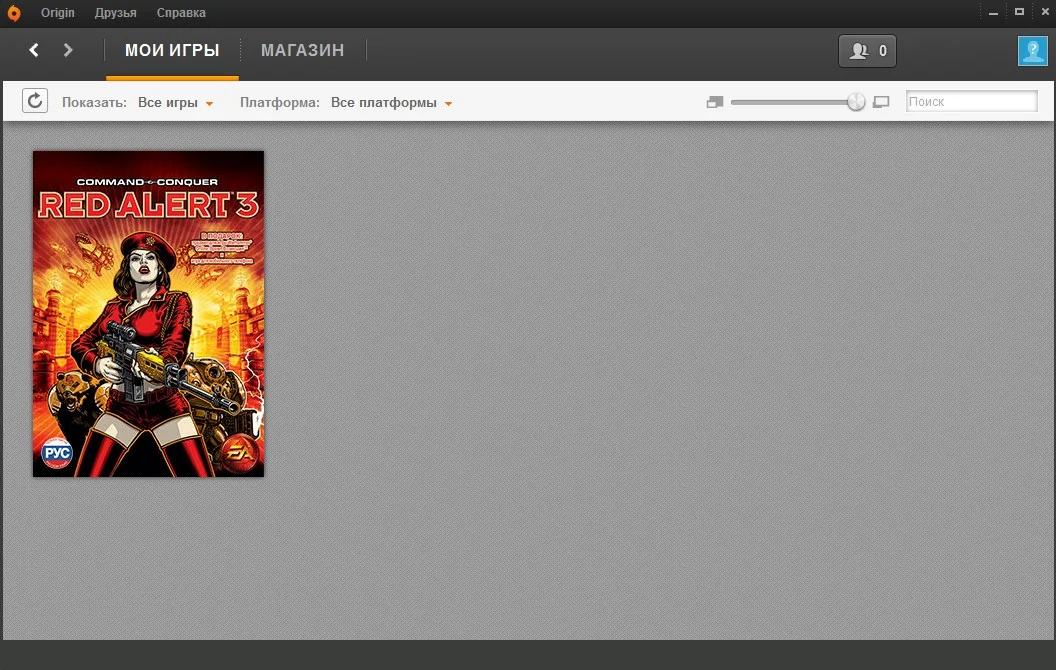Expand the Все платформы dropdown
This screenshot has width=1056, height=670.
pyautogui.click(x=391, y=102)
